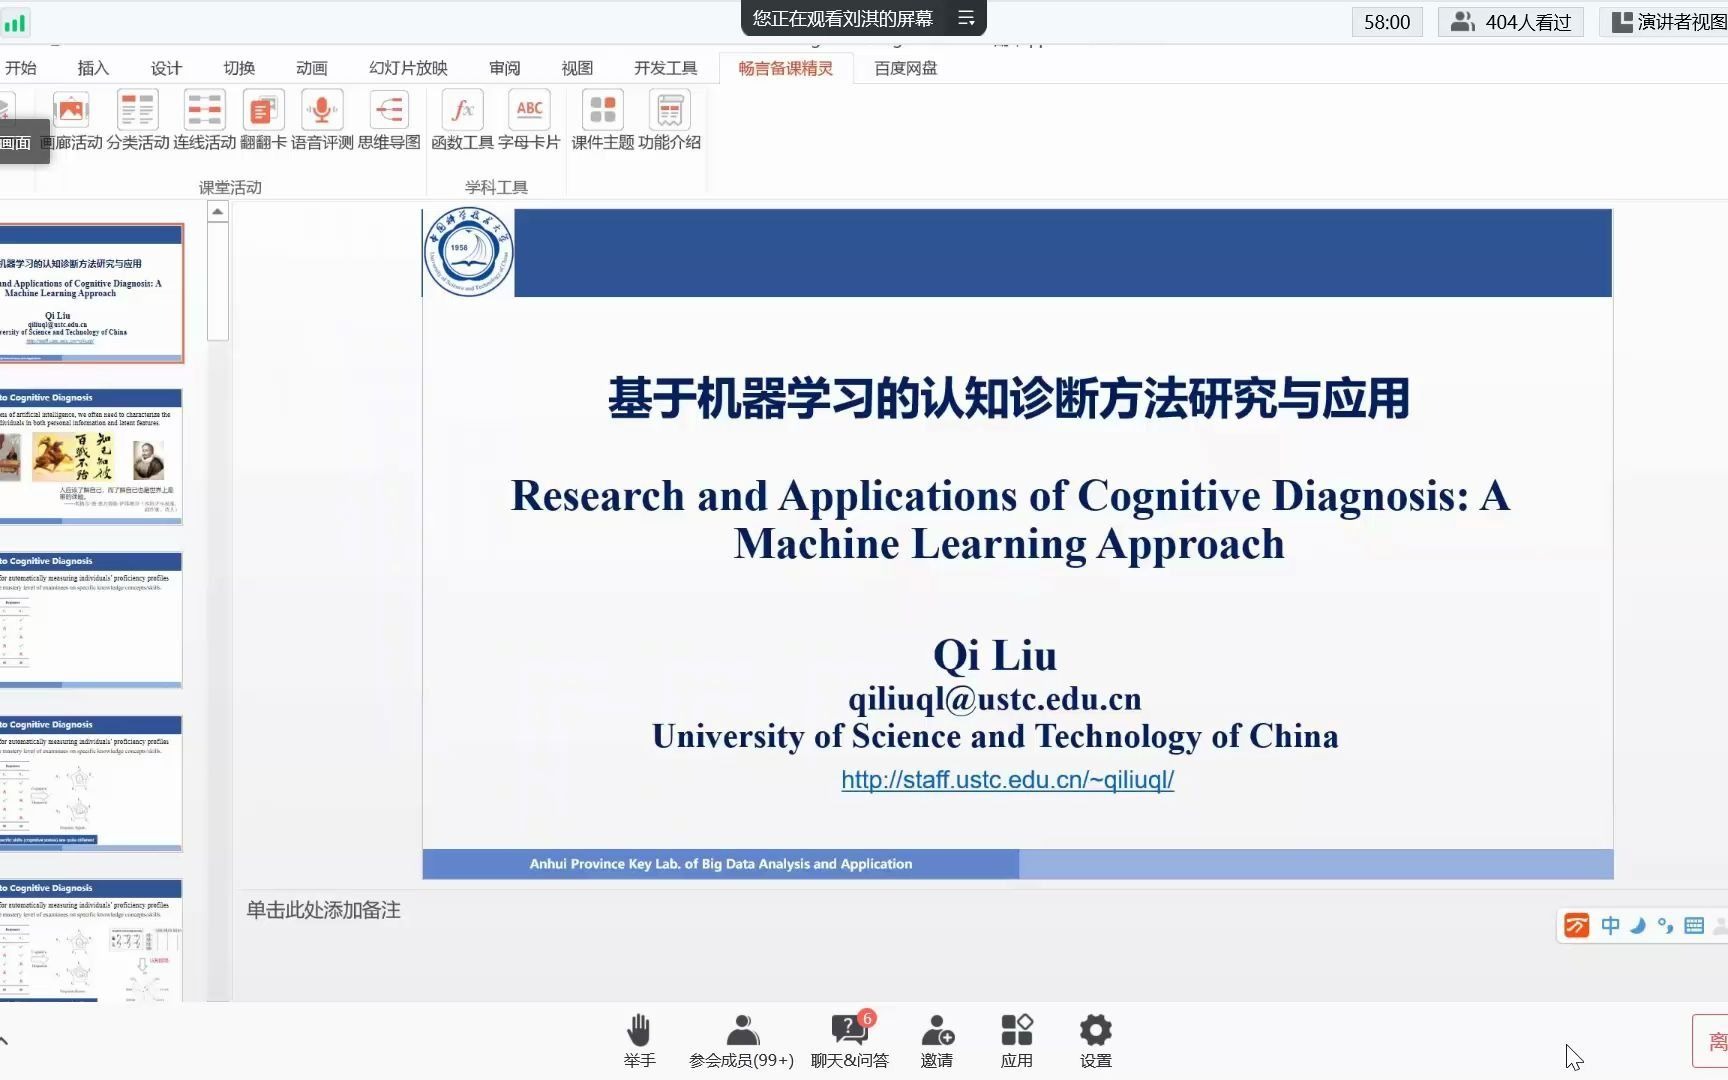Toggle Chinese punctuation mode
The image size is (1728, 1080).
tap(1665, 925)
